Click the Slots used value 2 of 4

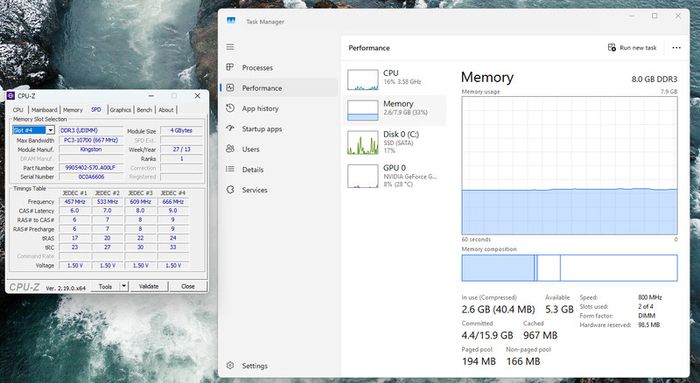[646, 307]
